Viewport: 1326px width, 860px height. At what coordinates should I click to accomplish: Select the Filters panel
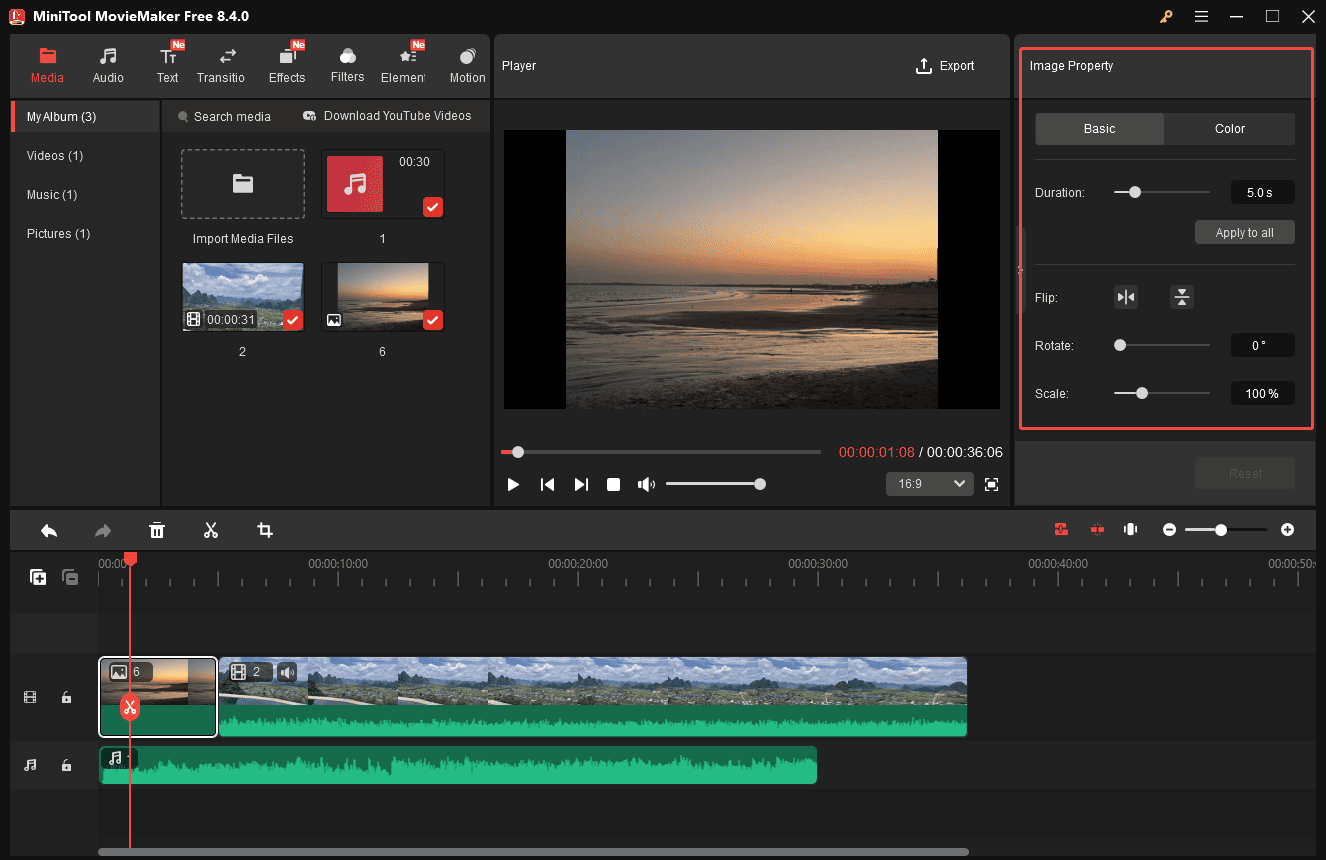(347, 64)
